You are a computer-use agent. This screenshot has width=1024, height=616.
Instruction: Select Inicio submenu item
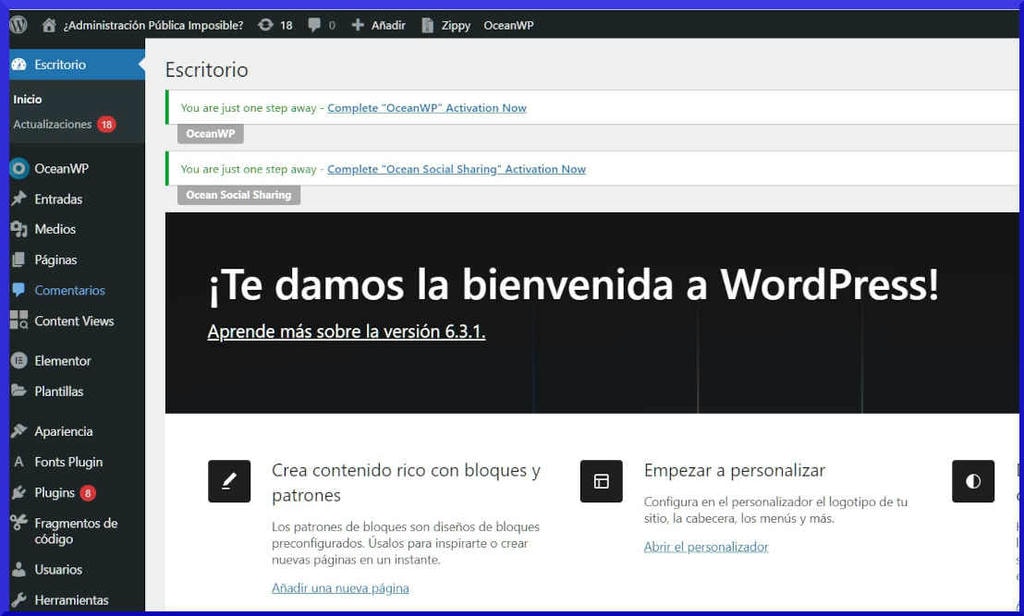[27, 99]
